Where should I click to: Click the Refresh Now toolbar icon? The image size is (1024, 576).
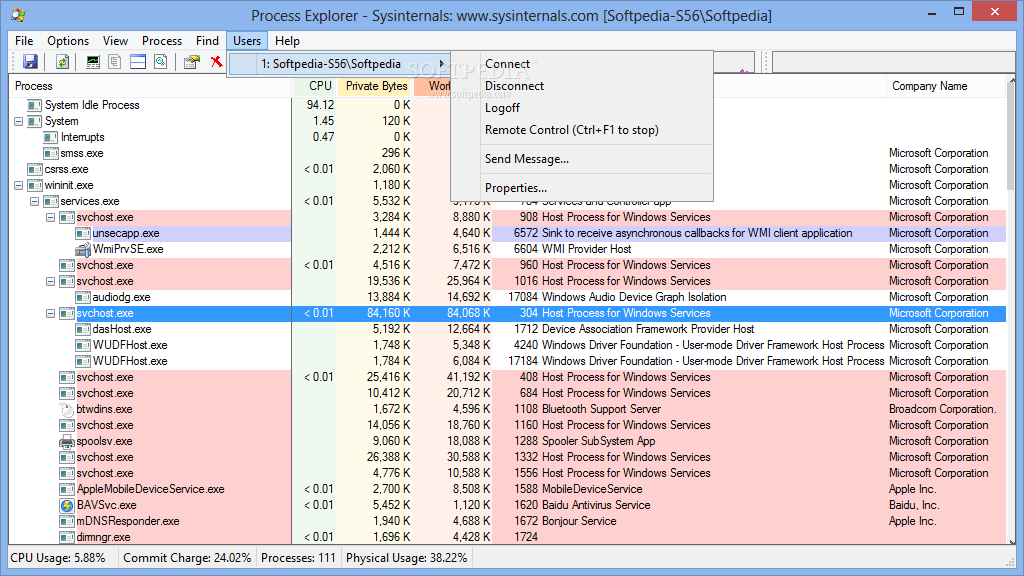point(63,62)
